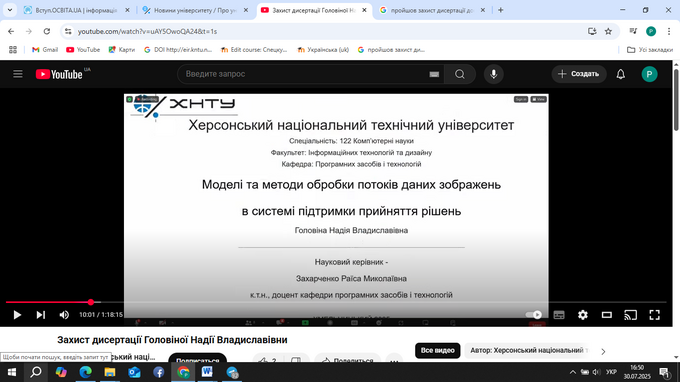680x382 pixels.
Task: Open the on-screen keyboard in search box
Action: pos(434,74)
